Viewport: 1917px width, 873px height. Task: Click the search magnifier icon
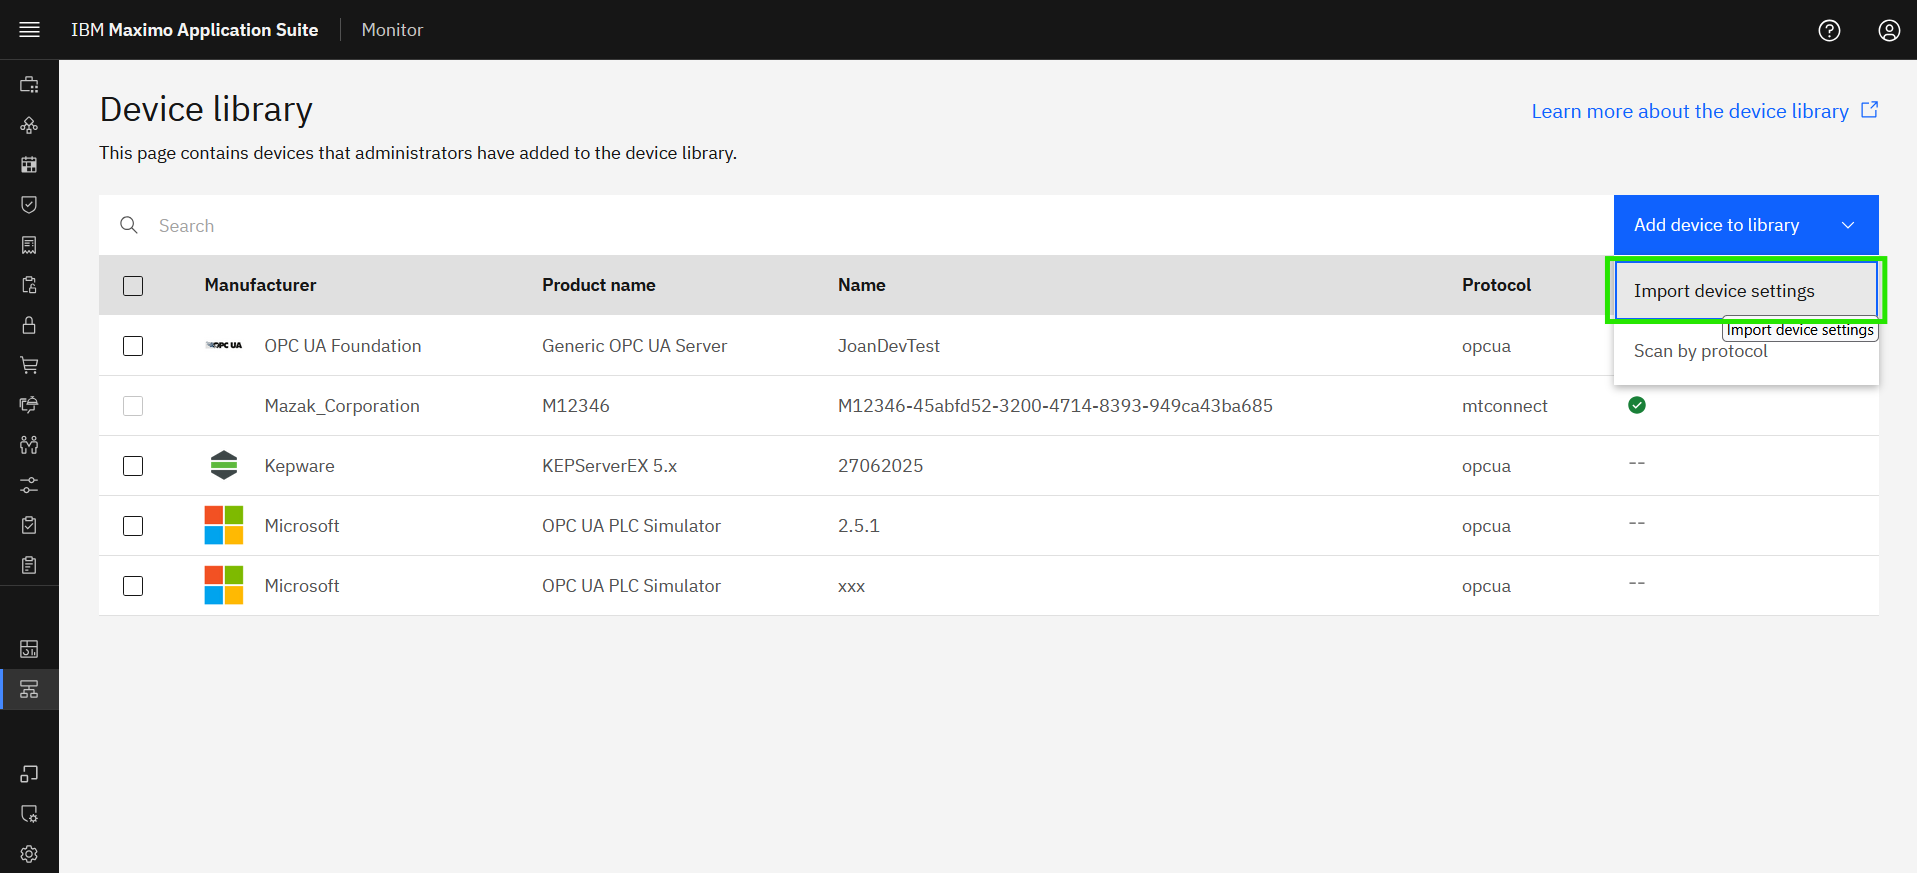(x=129, y=225)
